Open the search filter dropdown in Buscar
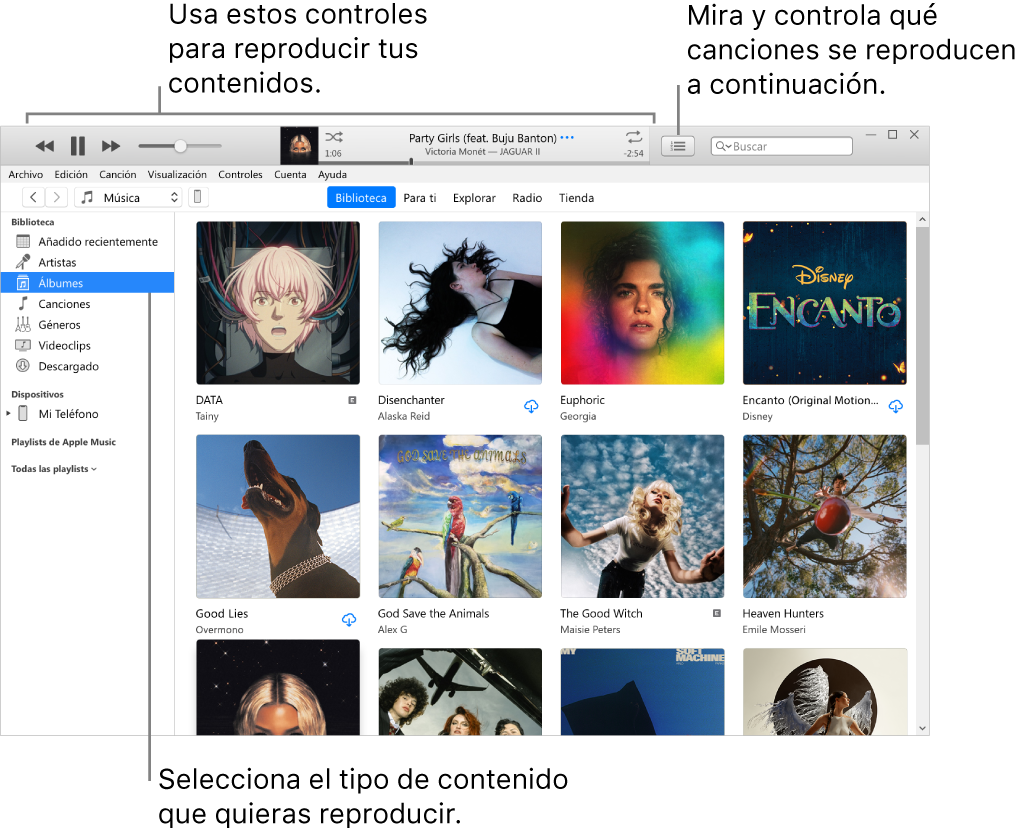Screen dimensions: 1029x835 (x=727, y=146)
